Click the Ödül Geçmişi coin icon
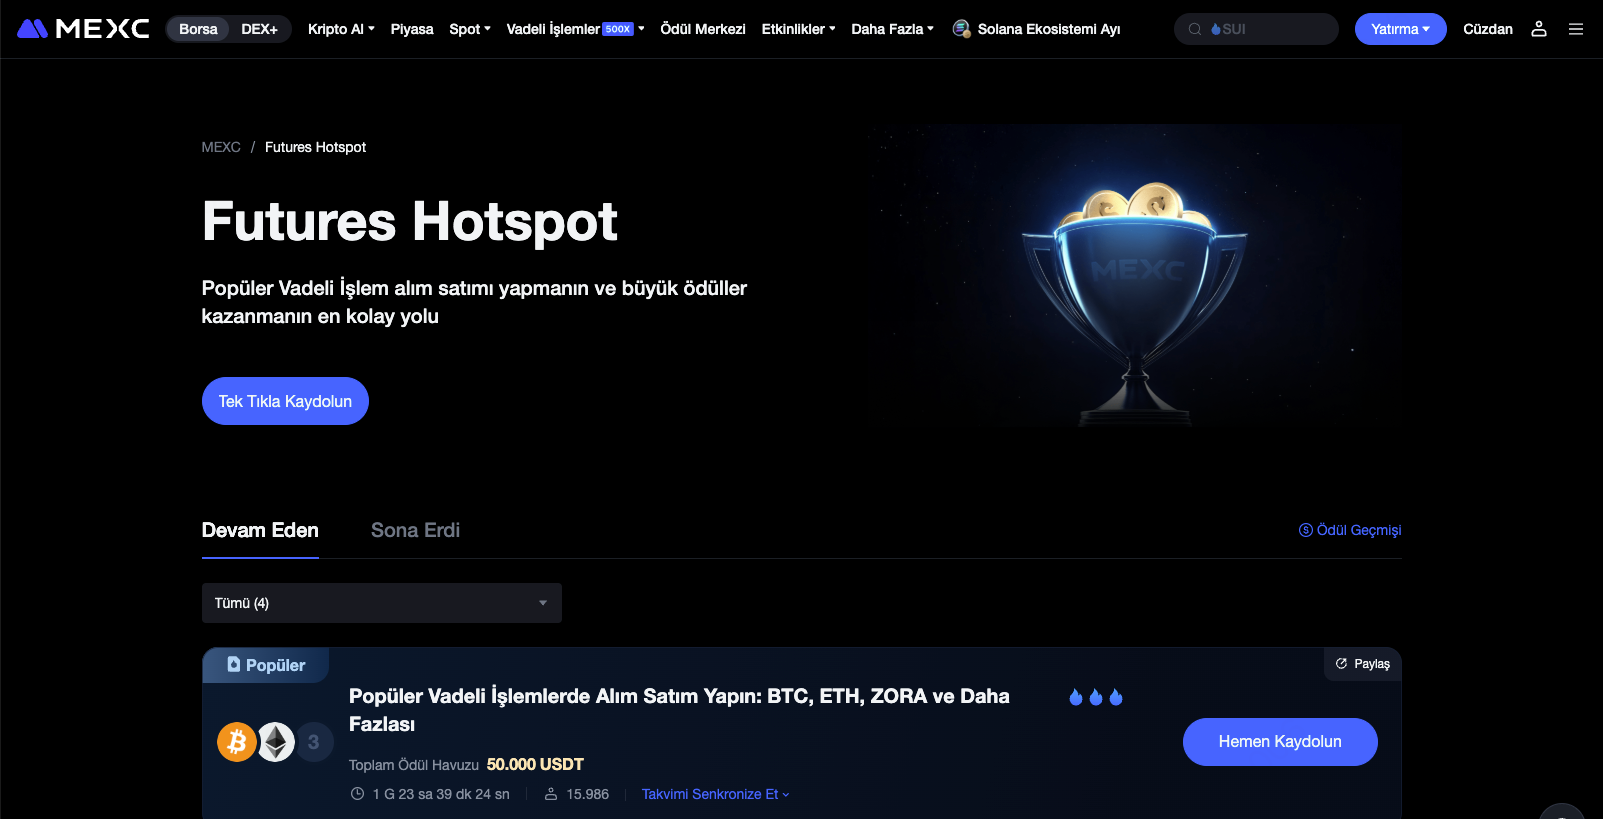The width and height of the screenshot is (1603, 819). point(1306,530)
